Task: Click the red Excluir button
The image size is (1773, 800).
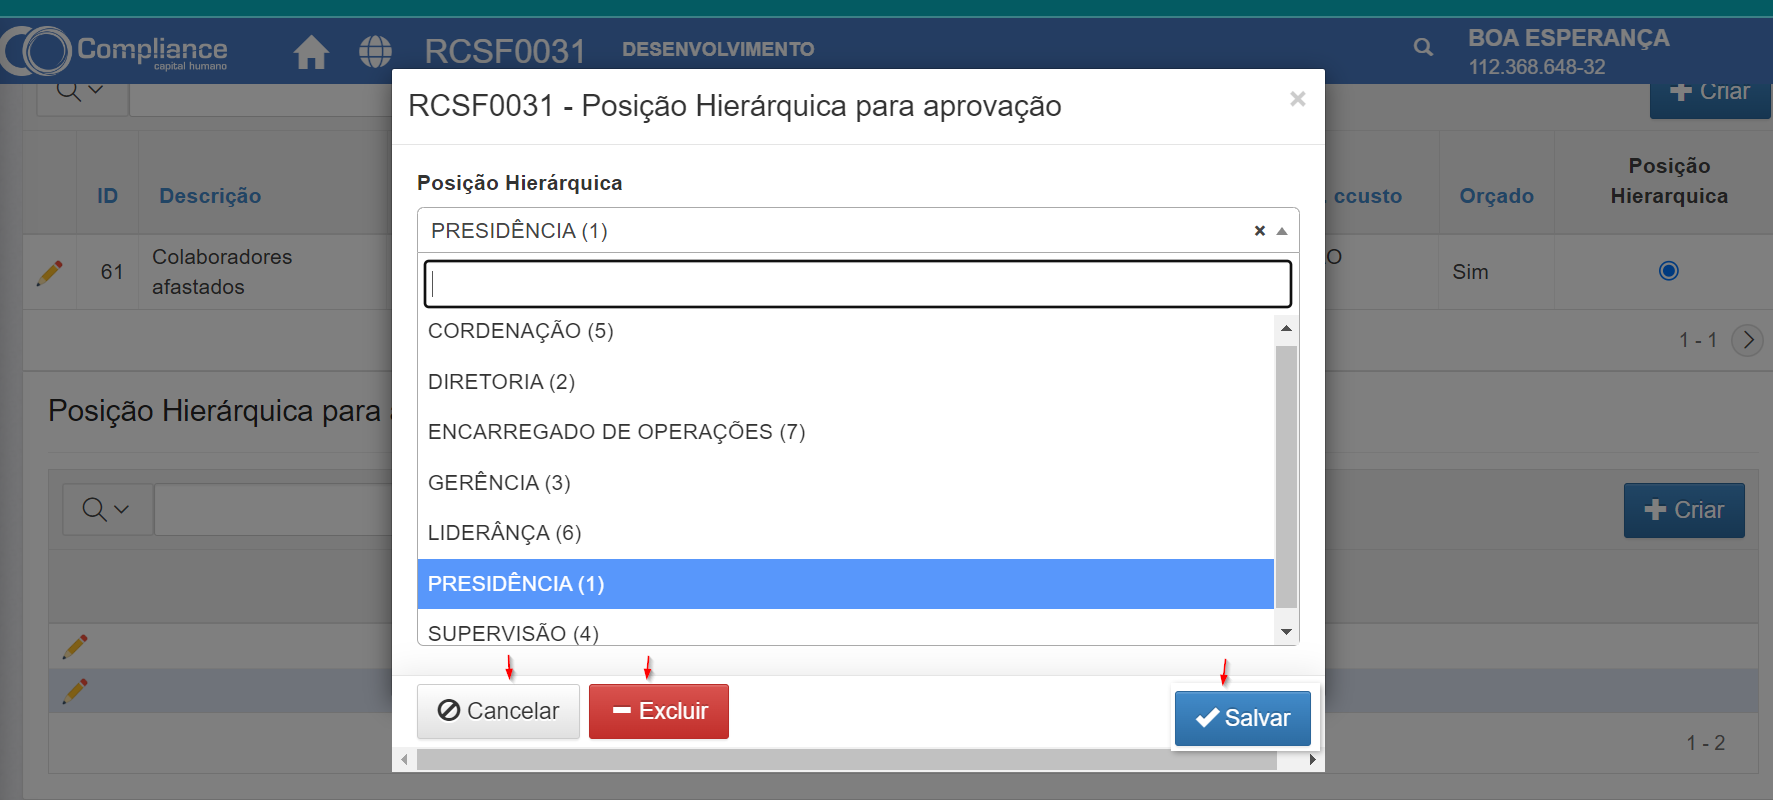Action: pos(659,711)
